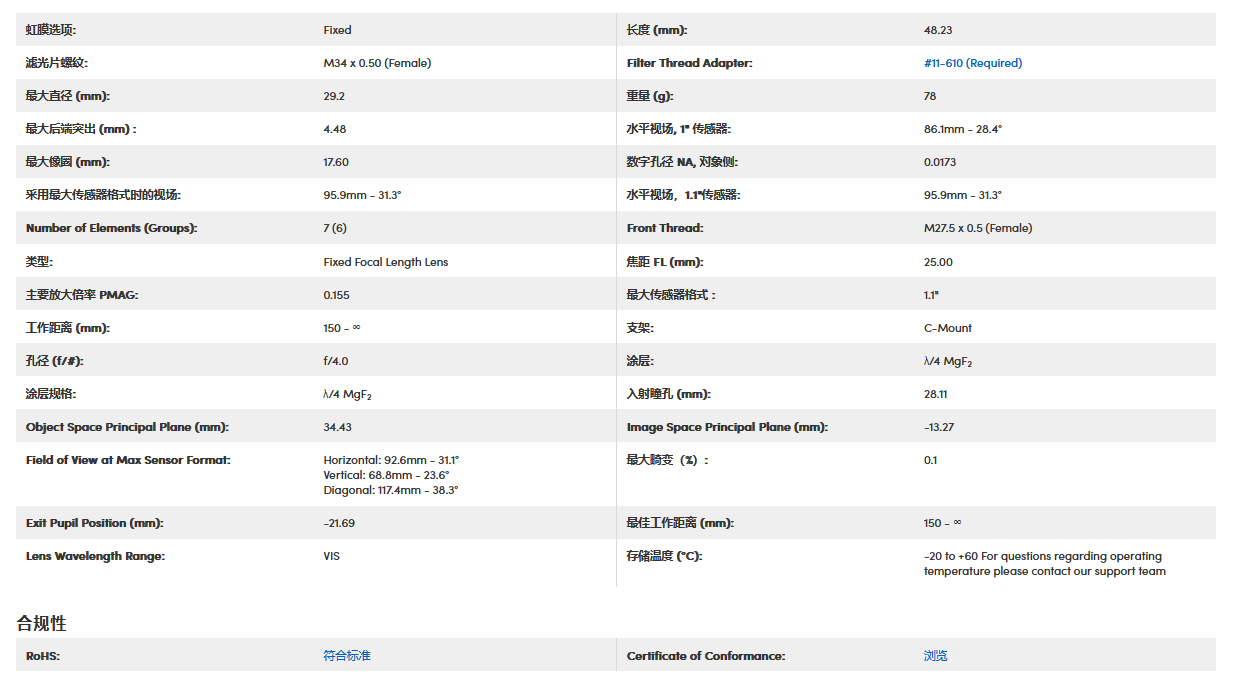This screenshot has height=691, width=1233.
Task: Click the M34 x 0.50 (Female) value
Action: pos(377,63)
